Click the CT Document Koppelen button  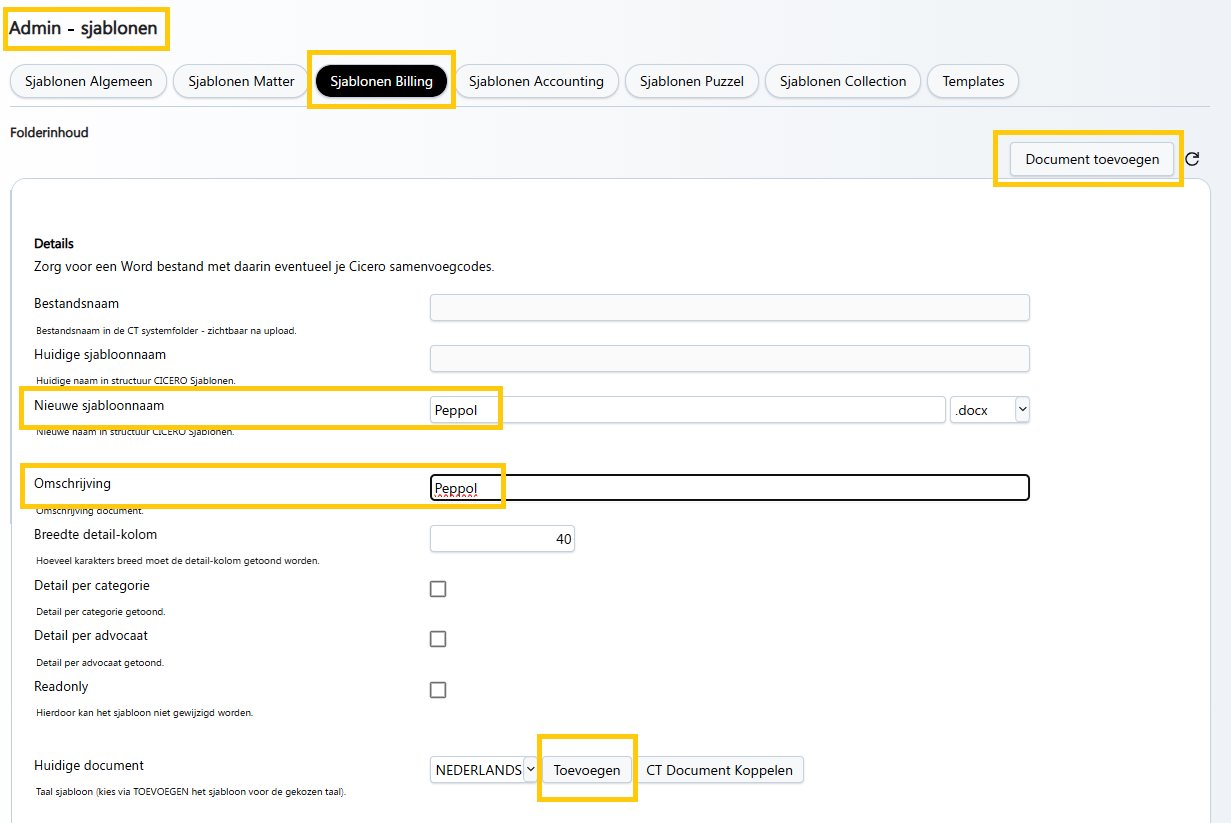(719, 770)
